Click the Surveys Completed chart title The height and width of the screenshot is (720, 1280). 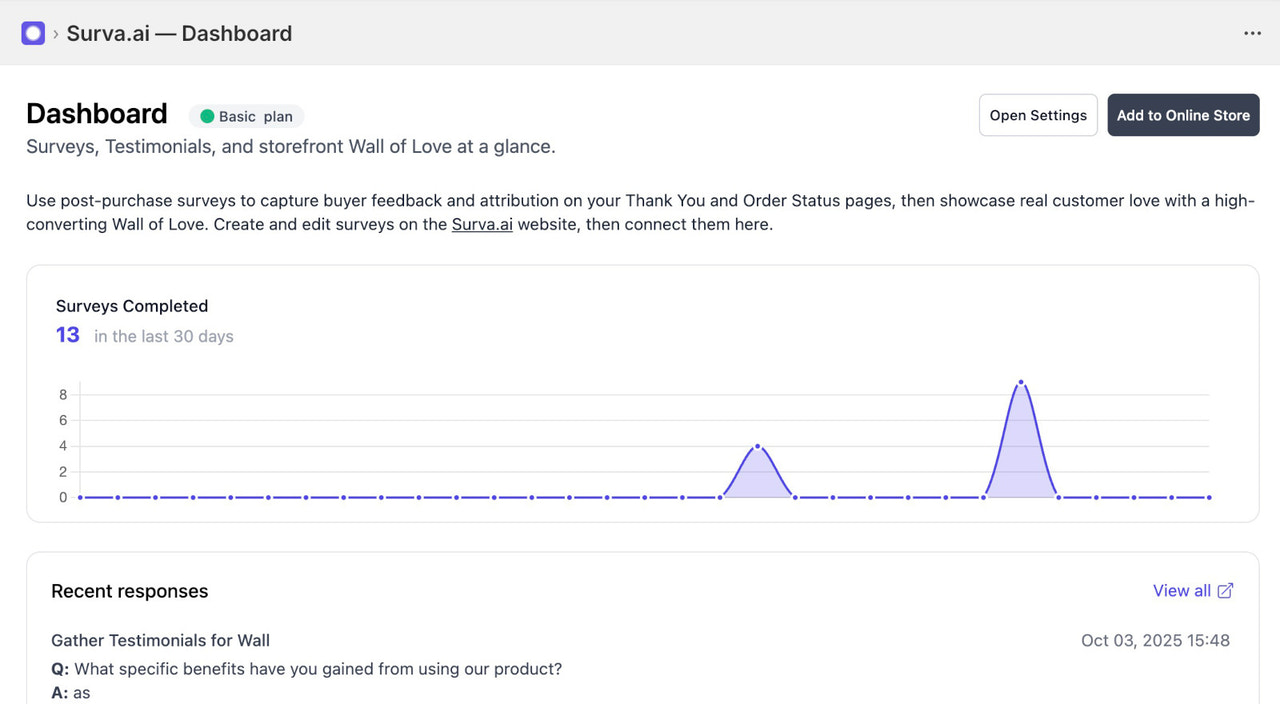tap(132, 306)
